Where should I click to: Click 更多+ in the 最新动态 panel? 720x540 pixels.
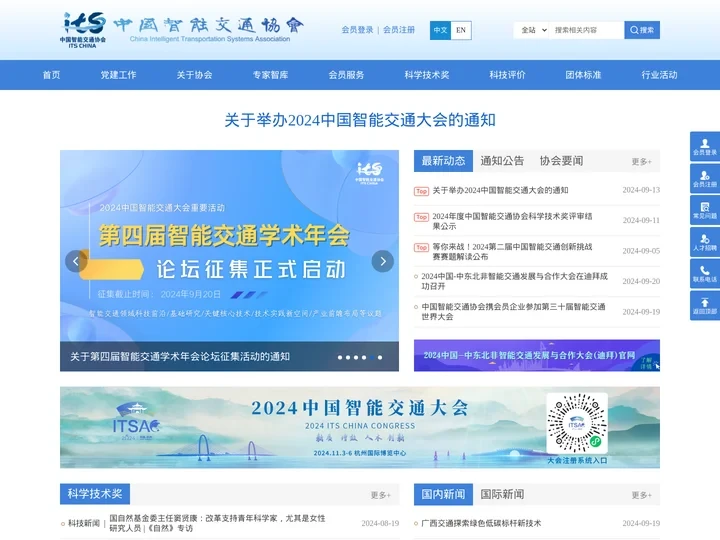tap(641, 162)
